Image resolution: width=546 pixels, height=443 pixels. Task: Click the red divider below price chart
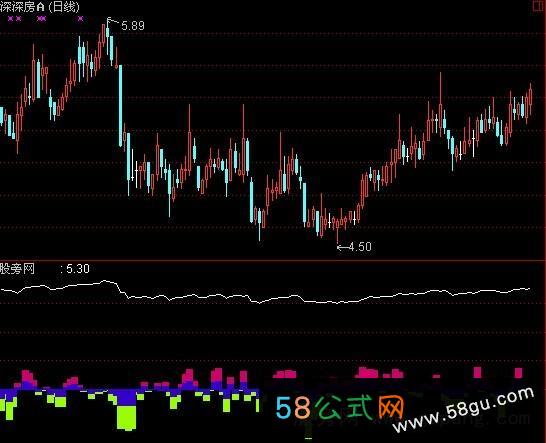[x=273, y=260]
